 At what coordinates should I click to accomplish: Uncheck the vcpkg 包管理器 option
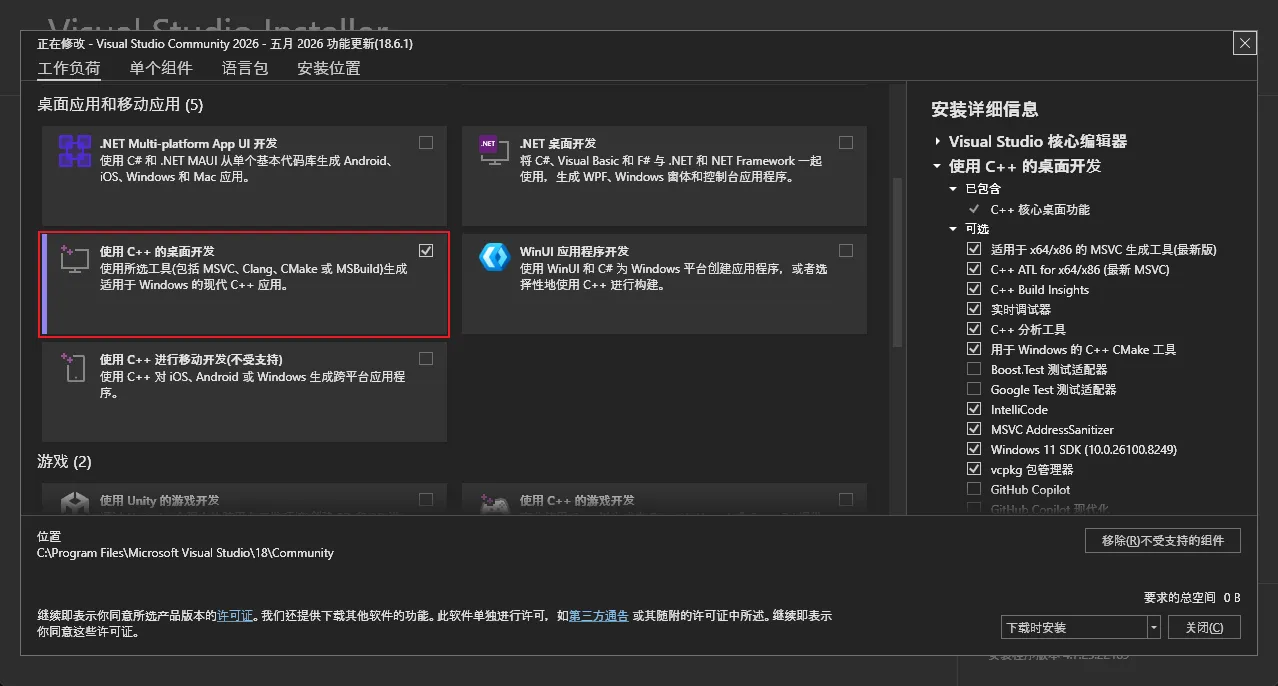[x=974, y=469]
